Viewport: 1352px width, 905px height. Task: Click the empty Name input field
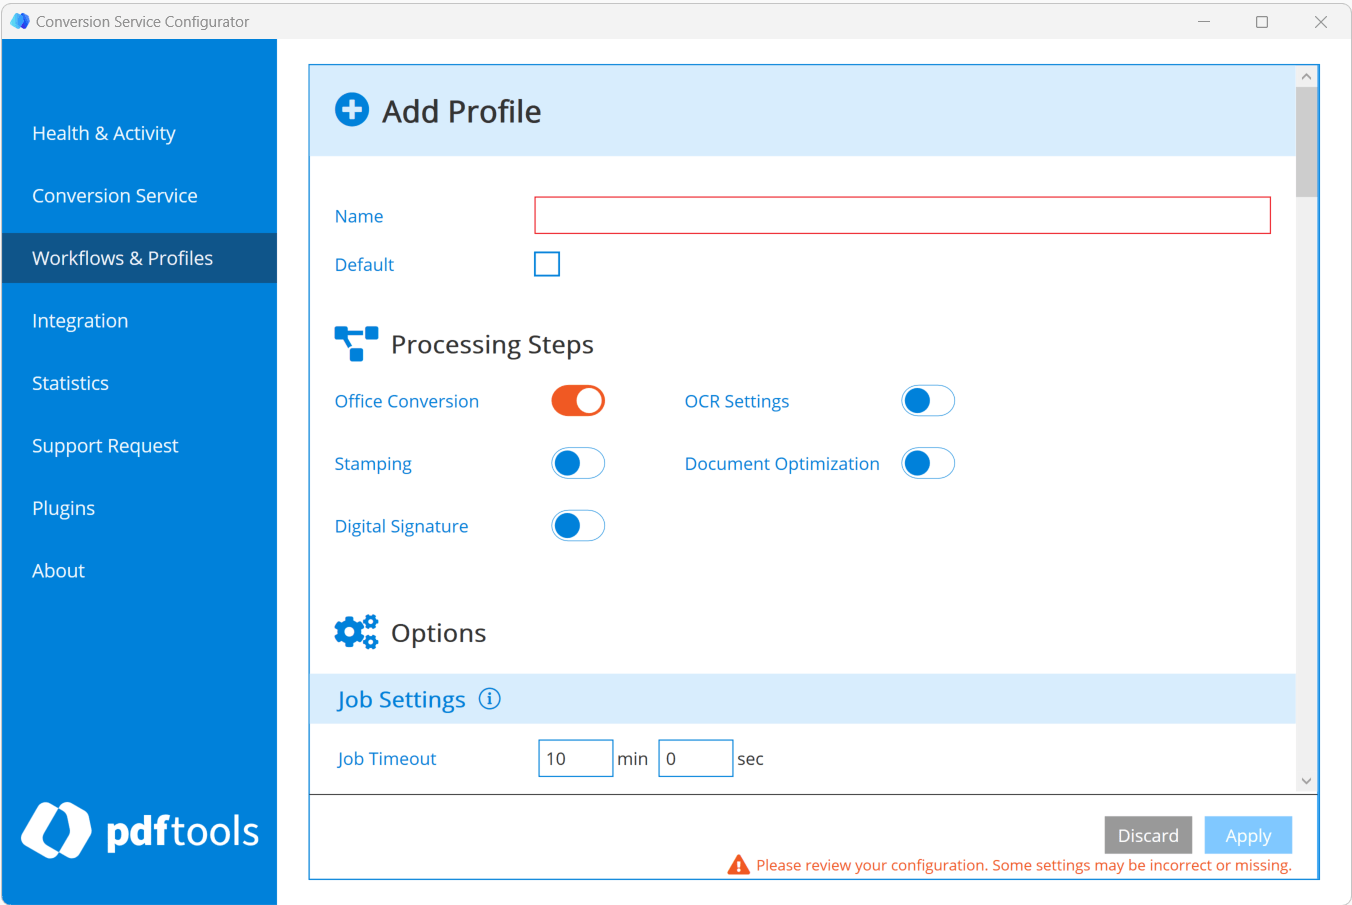pos(902,215)
